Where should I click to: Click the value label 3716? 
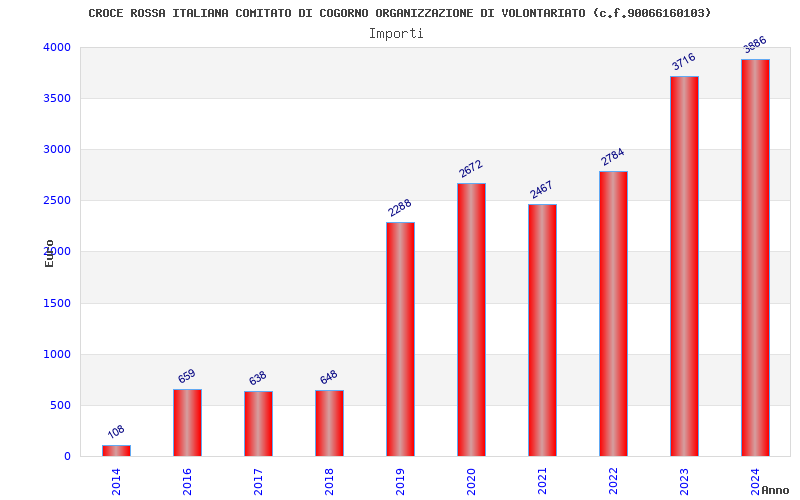tap(684, 62)
